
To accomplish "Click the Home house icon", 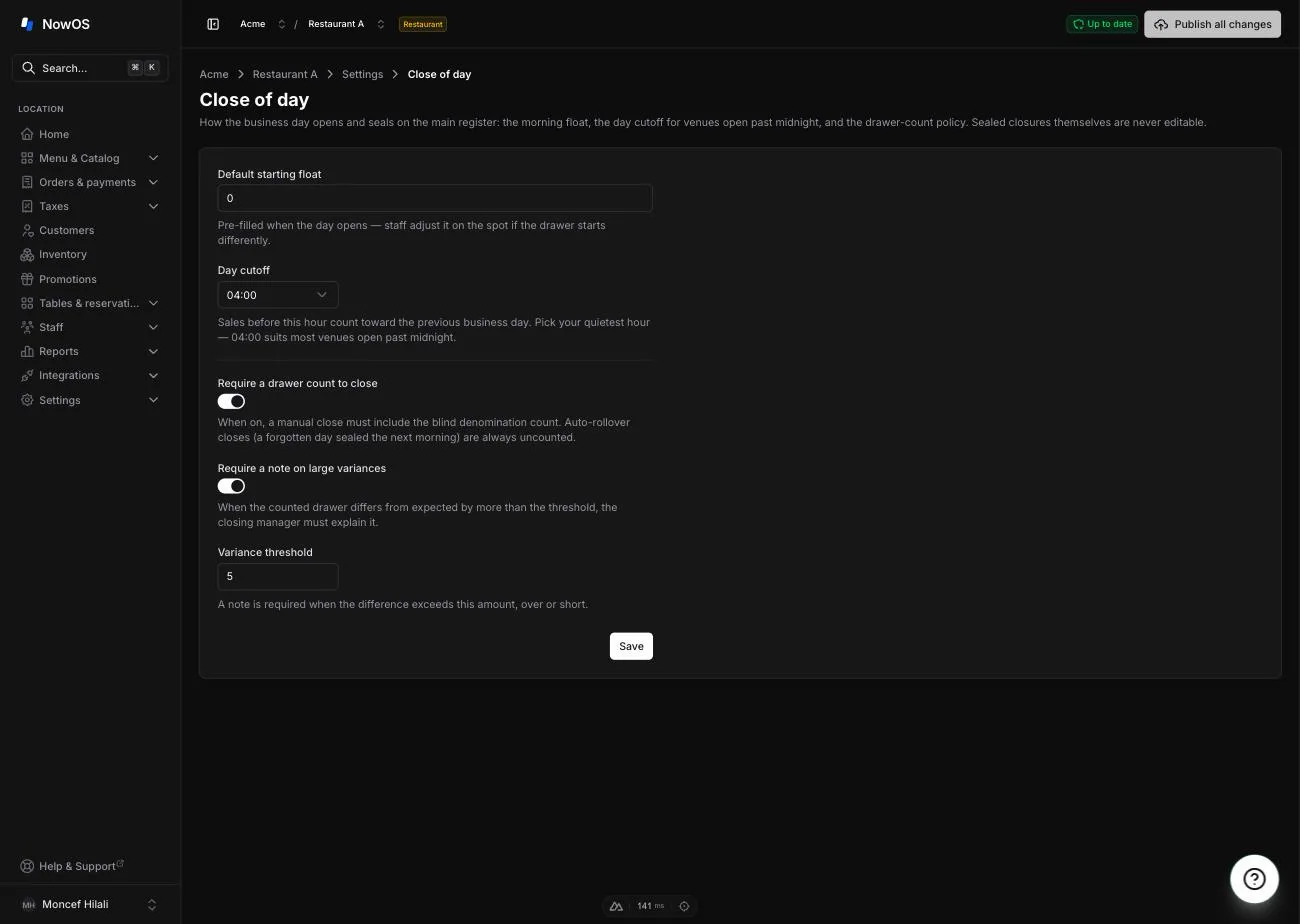I will point(27,134).
